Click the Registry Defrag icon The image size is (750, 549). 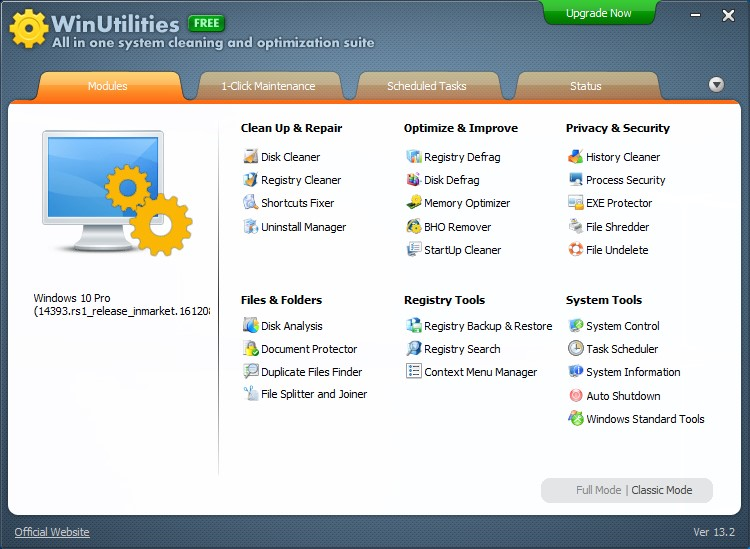coord(414,156)
